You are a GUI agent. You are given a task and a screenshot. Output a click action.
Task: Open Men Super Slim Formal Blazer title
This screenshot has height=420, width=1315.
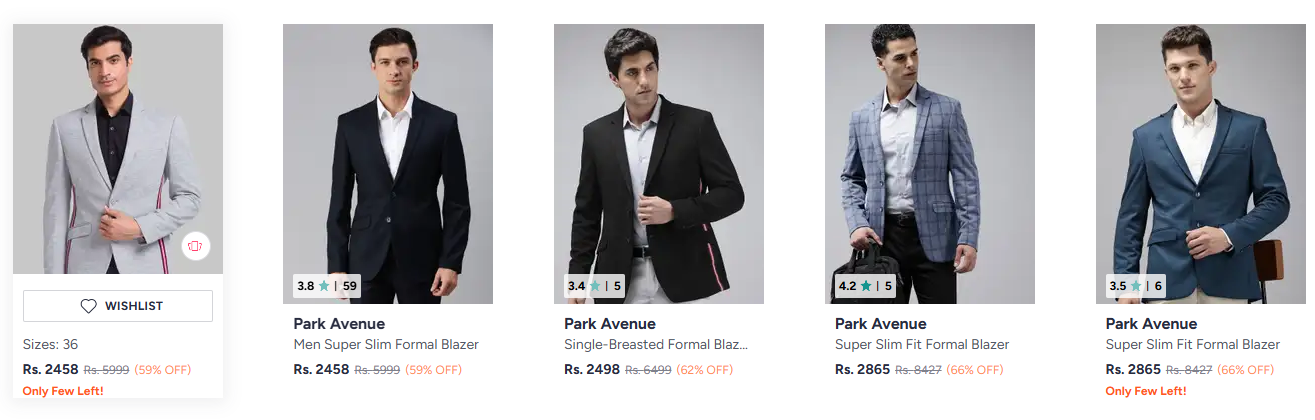(x=386, y=345)
